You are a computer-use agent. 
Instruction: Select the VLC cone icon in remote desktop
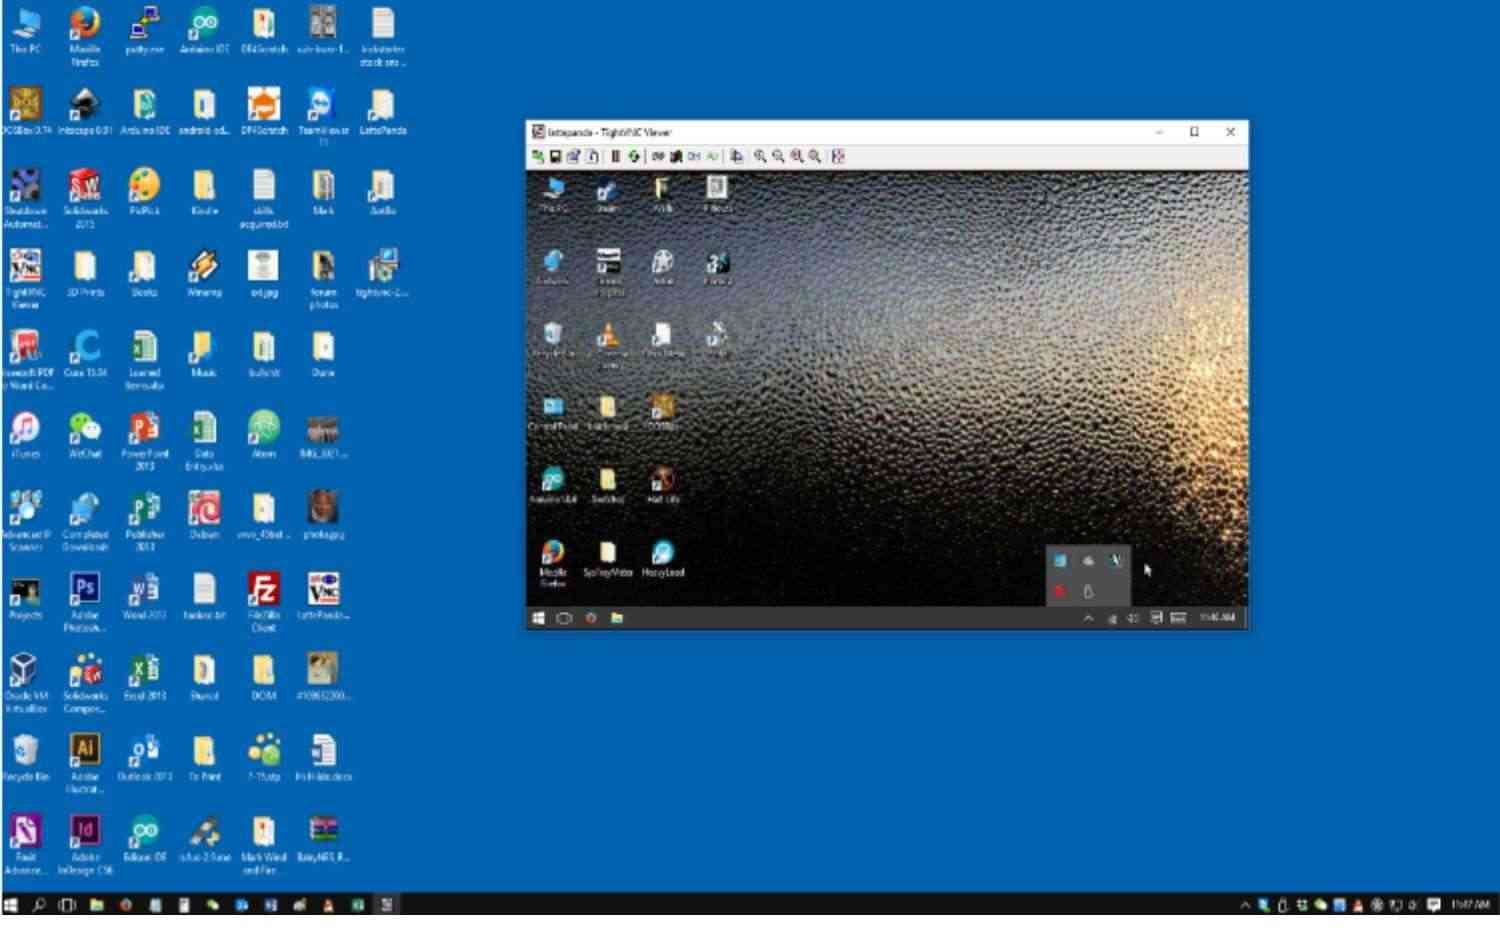(x=608, y=346)
